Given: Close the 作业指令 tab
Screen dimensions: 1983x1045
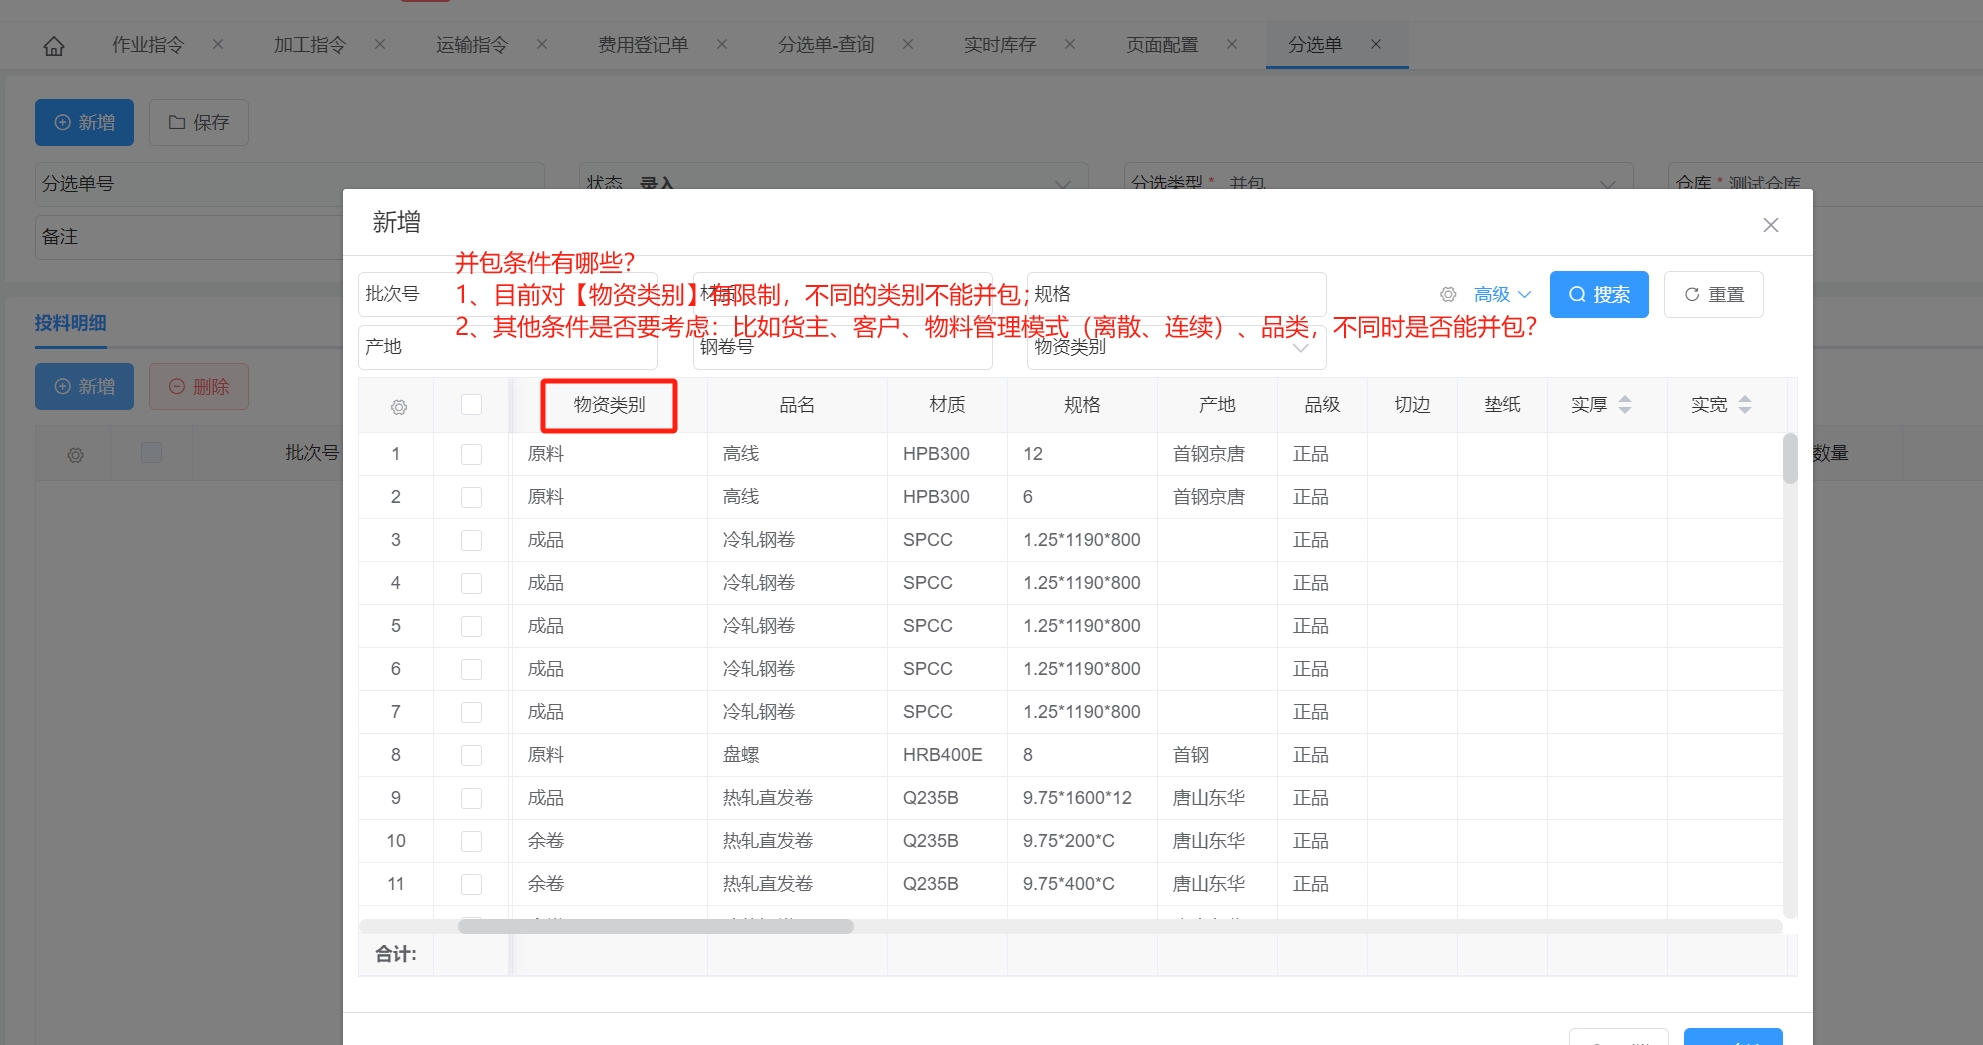Looking at the screenshot, I should 218,44.
